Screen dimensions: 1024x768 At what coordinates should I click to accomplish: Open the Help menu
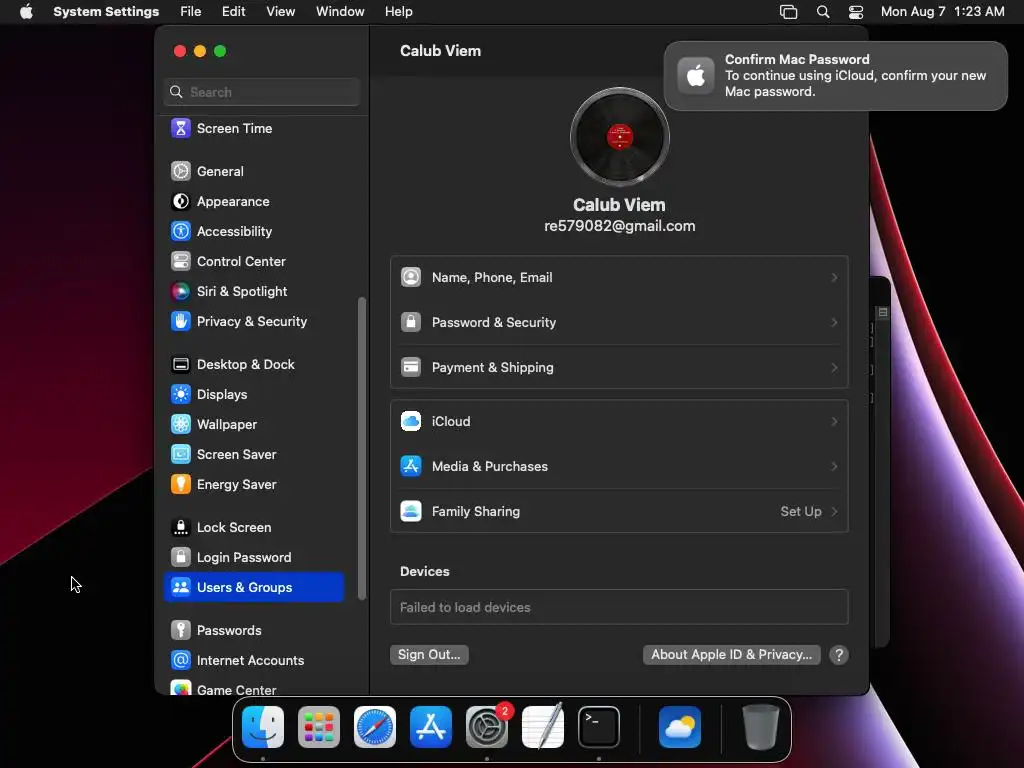(x=398, y=12)
